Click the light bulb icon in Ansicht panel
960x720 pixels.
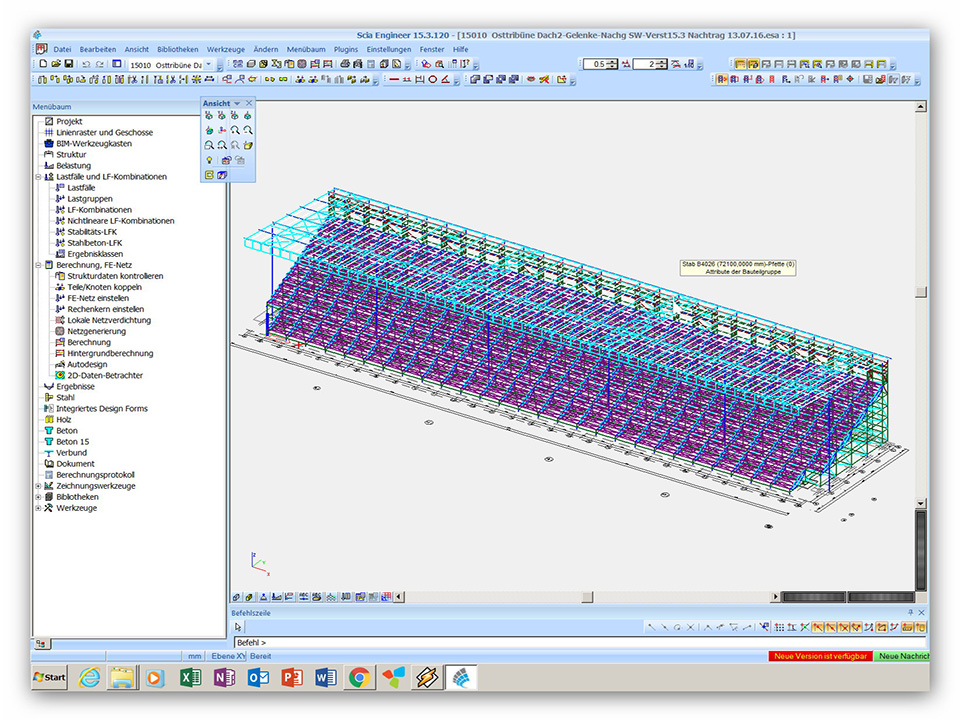(209, 160)
